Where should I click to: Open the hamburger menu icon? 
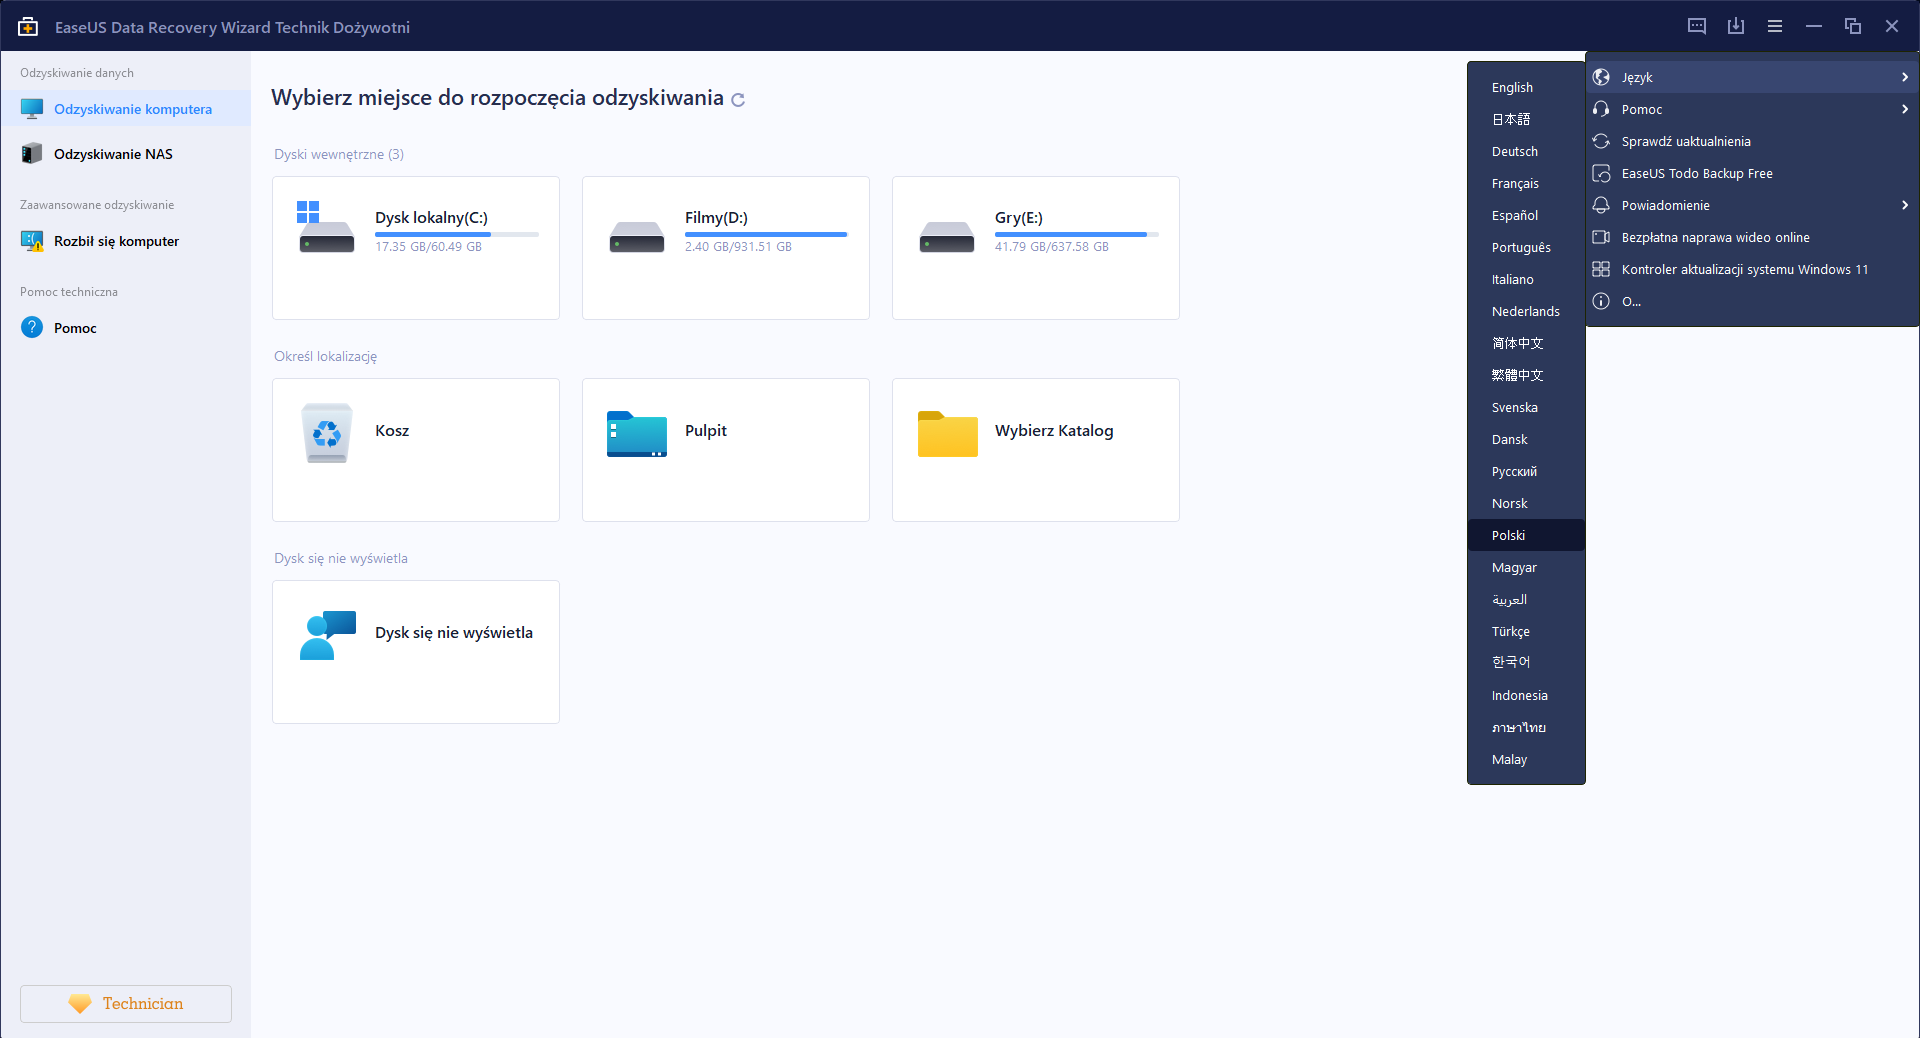(x=1775, y=27)
